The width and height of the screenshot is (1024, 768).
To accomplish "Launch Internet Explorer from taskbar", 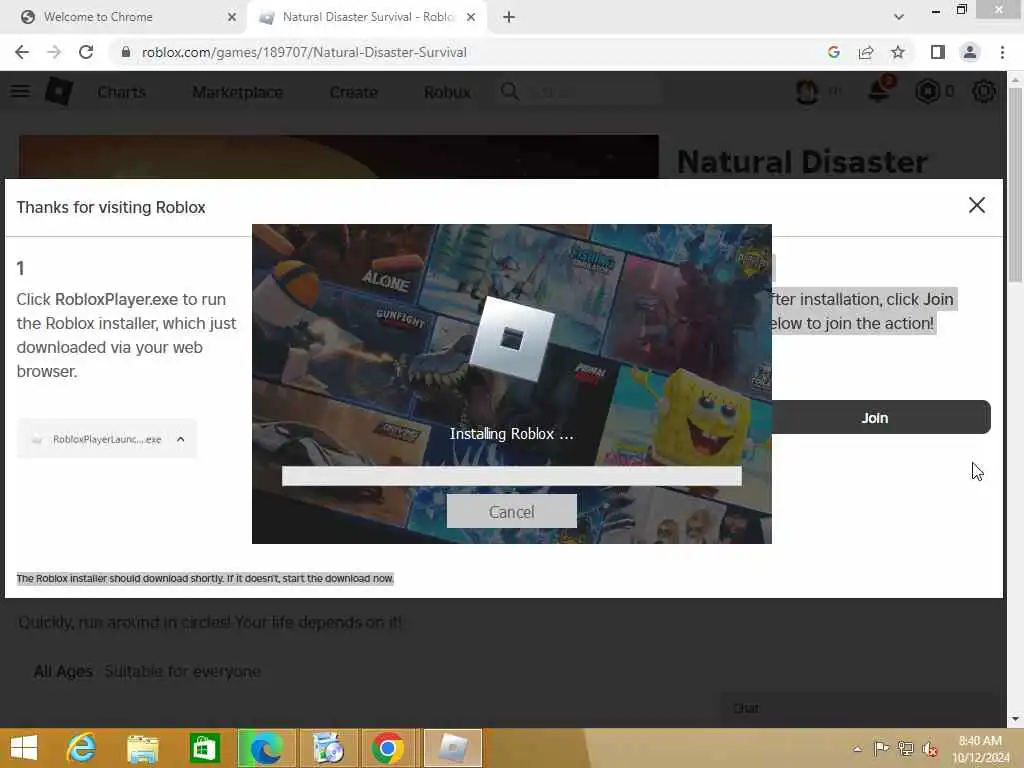I will click(82, 748).
